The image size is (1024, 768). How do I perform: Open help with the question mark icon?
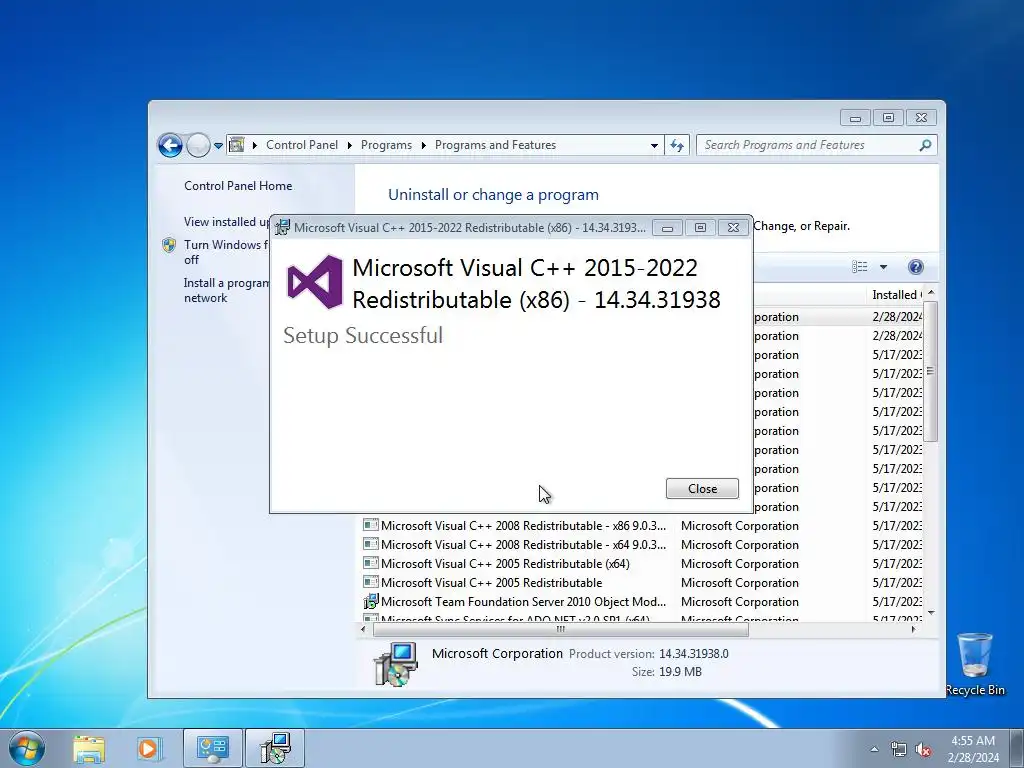(x=916, y=266)
